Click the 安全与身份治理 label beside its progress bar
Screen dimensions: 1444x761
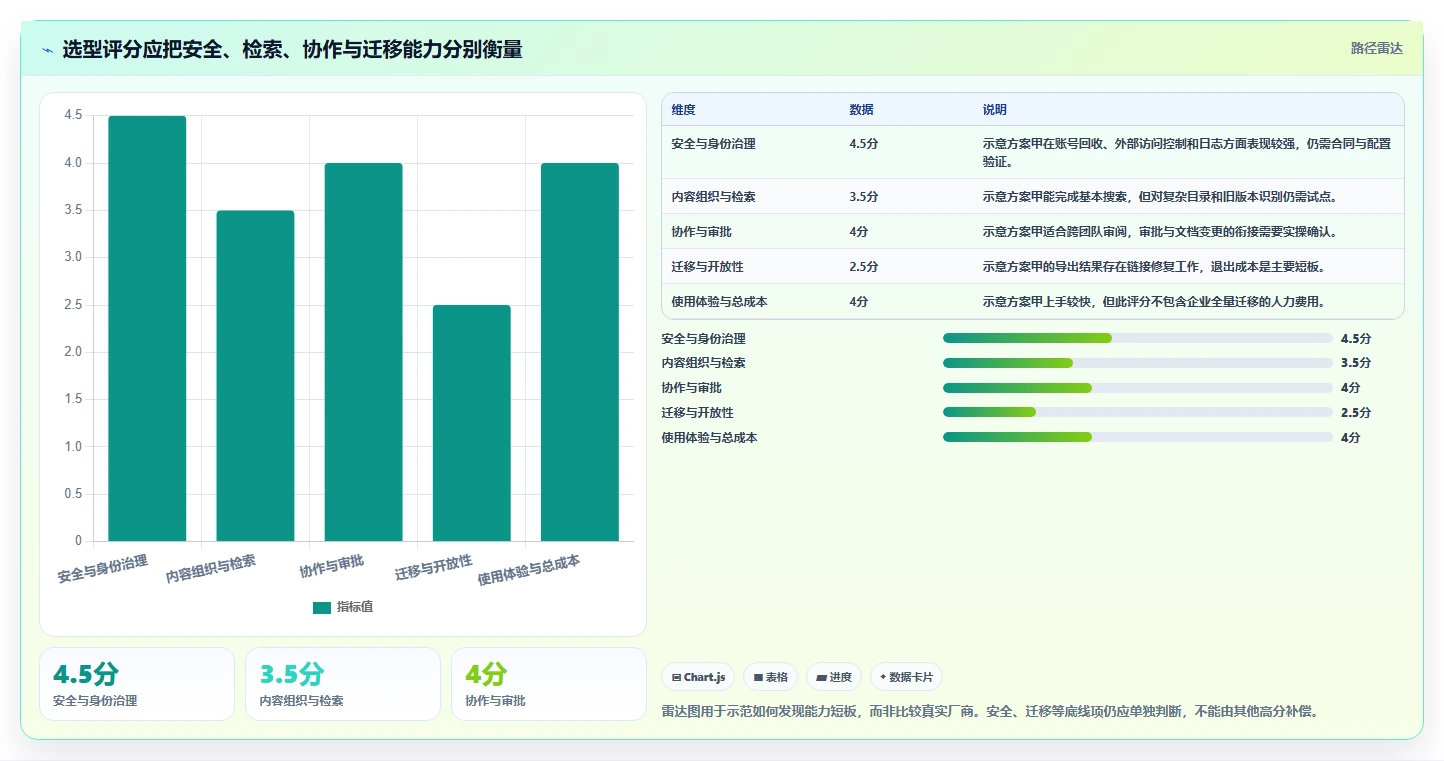(704, 339)
